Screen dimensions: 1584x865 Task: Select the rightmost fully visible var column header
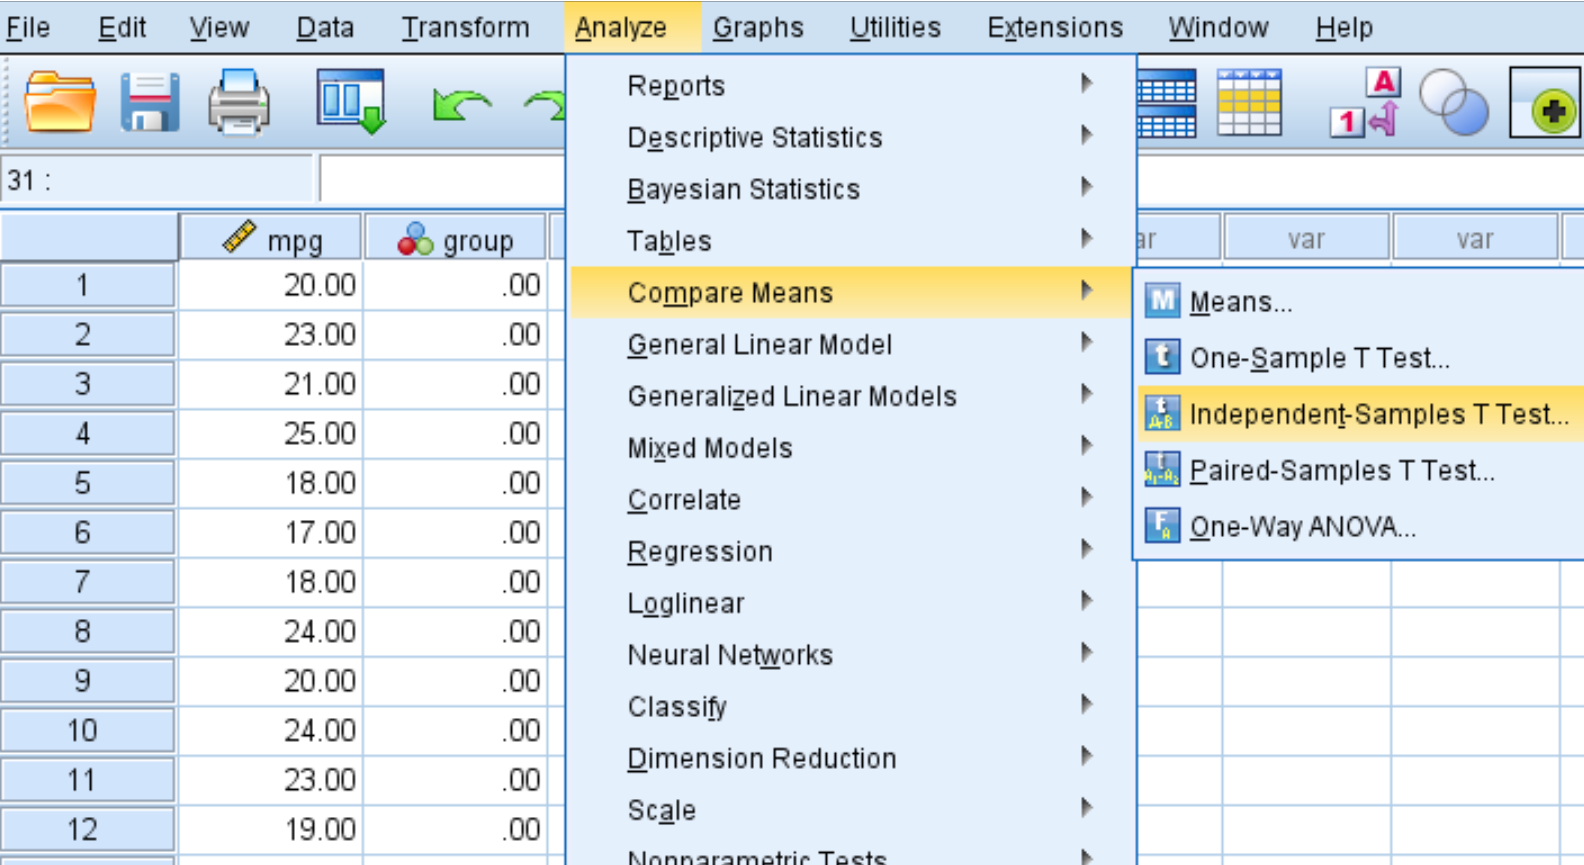(x=1475, y=238)
